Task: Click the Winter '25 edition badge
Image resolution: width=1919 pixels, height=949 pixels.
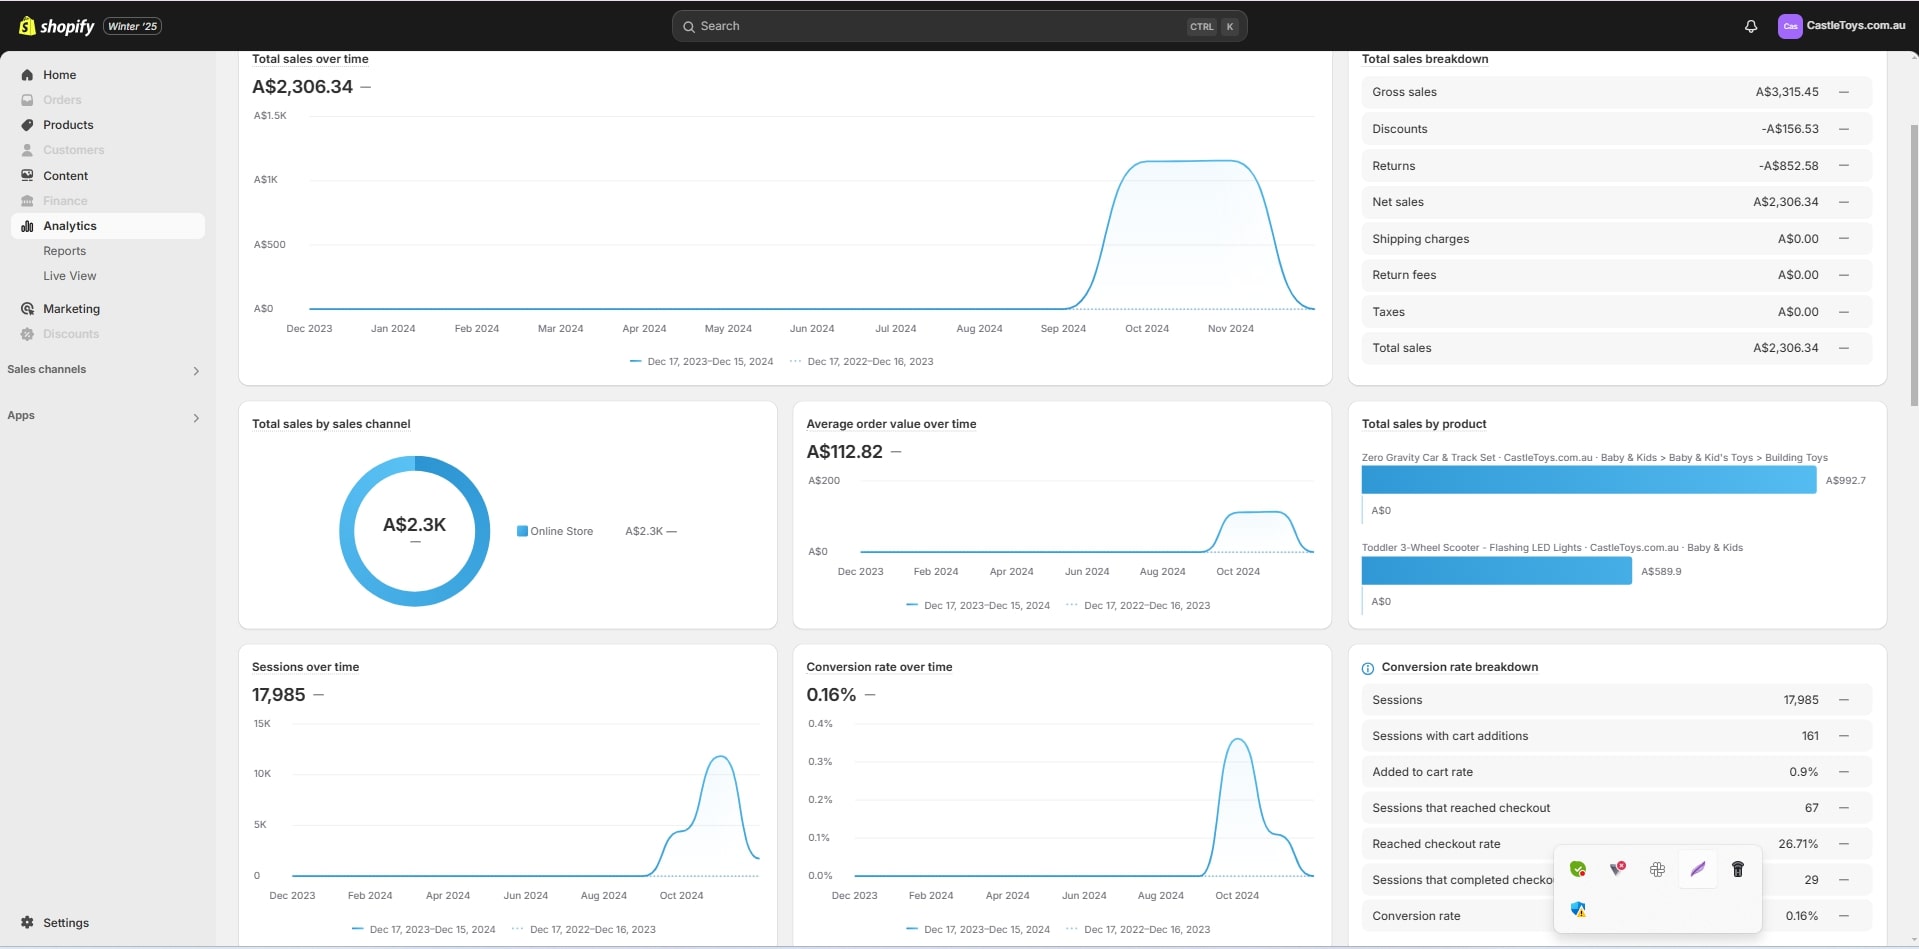Action: (132, 26)
